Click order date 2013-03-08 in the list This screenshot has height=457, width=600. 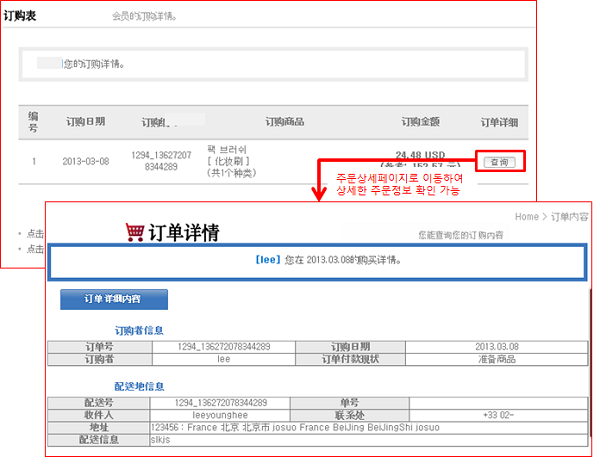(86, 162)
